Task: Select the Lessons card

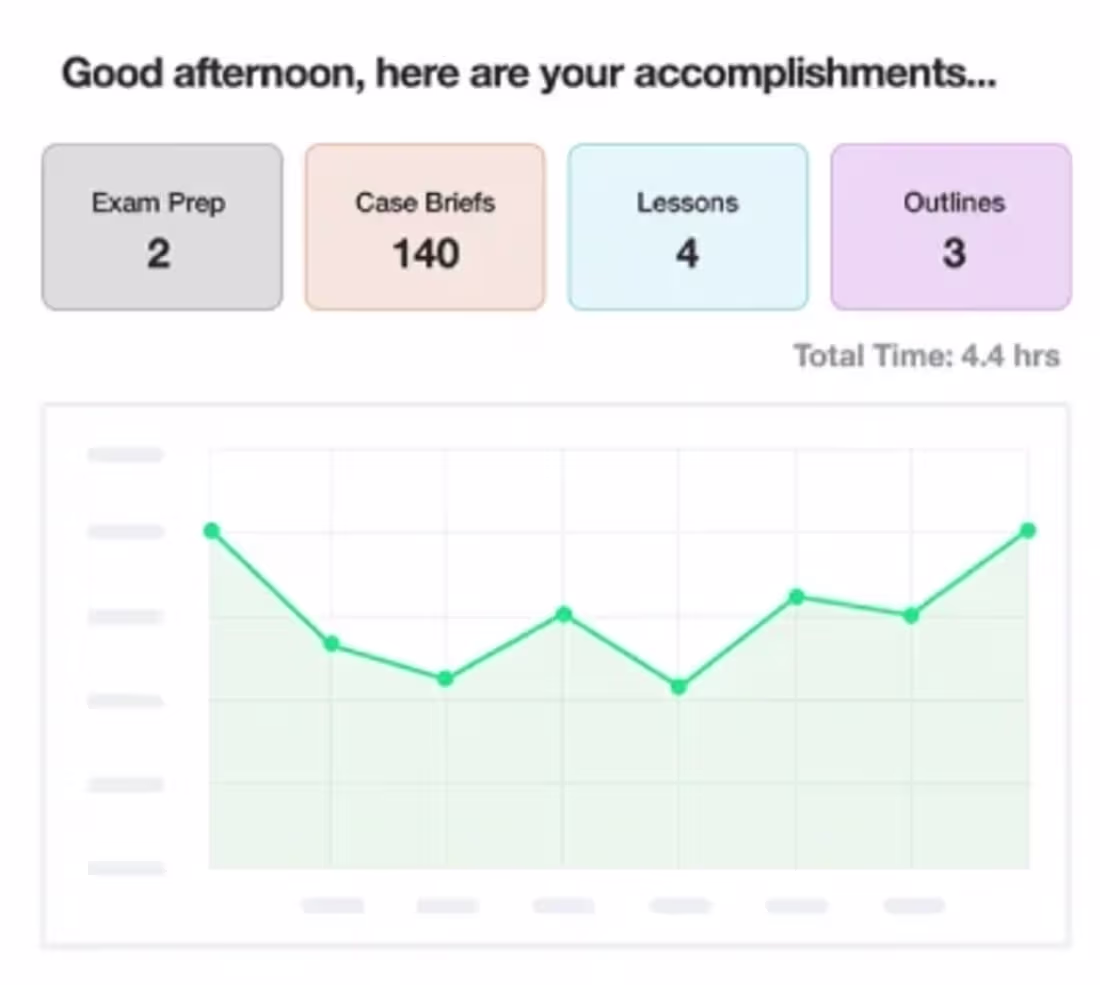Action: pos(688,227)
